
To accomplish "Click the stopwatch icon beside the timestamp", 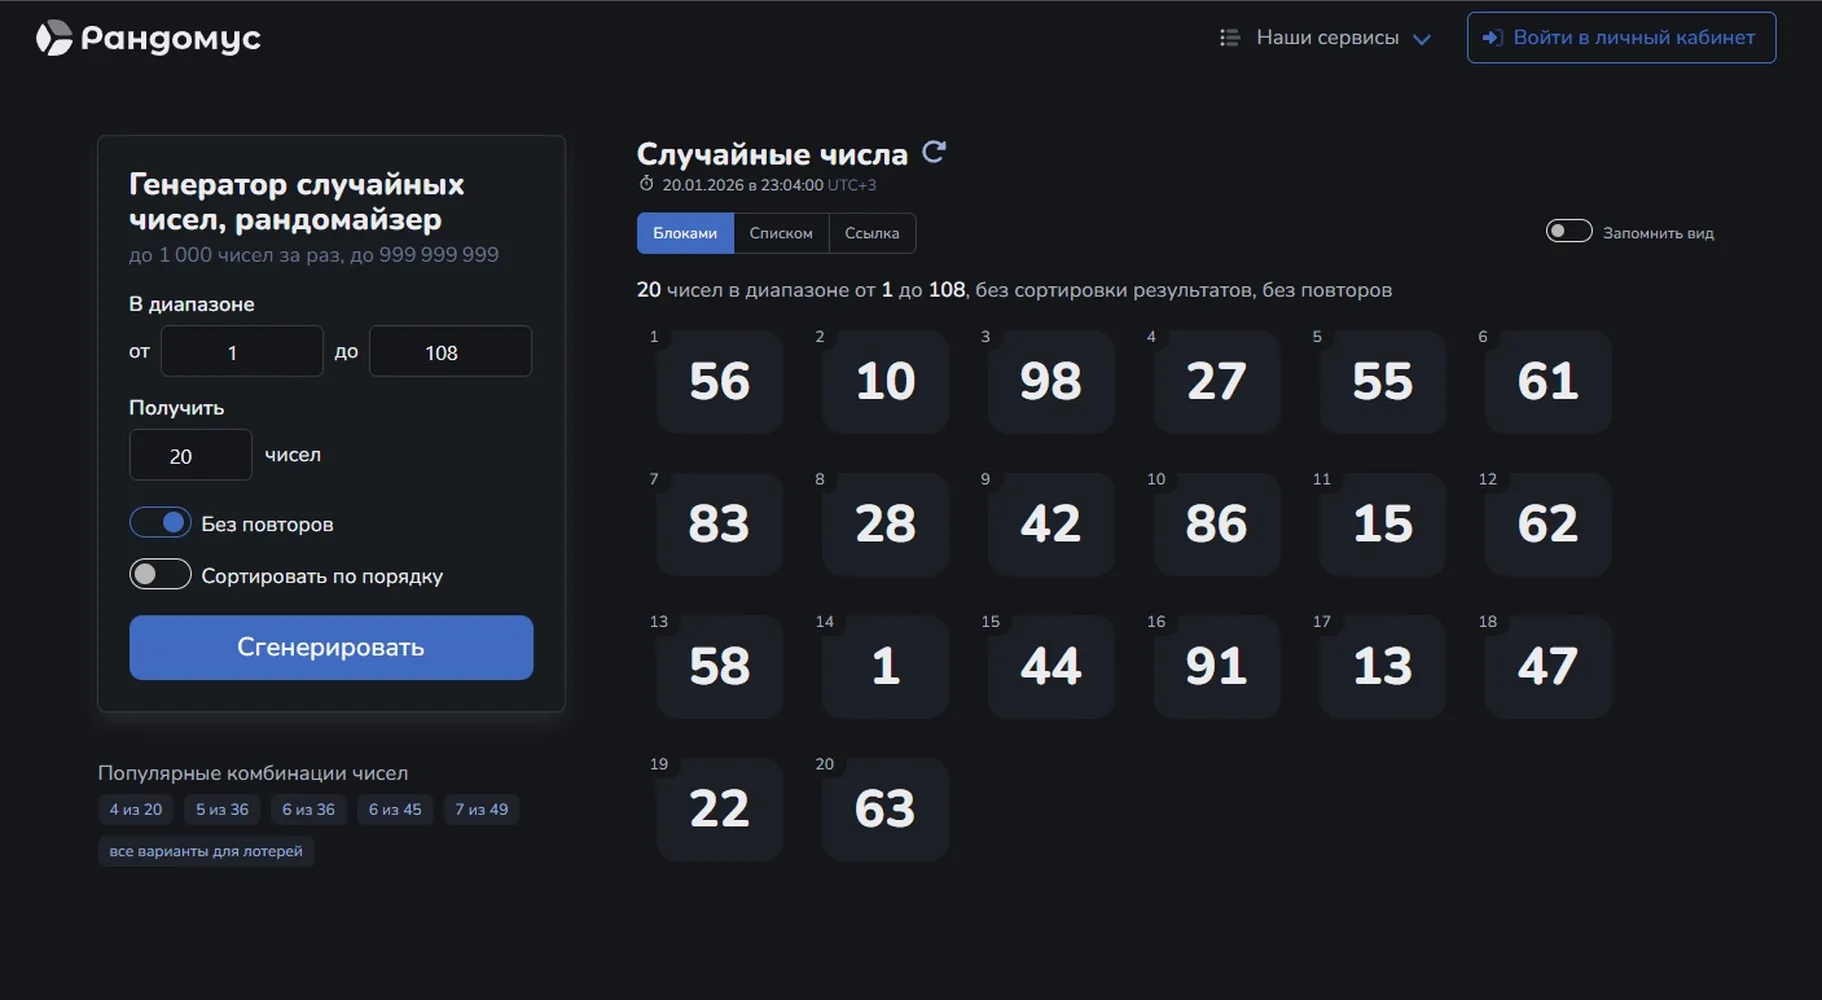I will tap(646, 184).
